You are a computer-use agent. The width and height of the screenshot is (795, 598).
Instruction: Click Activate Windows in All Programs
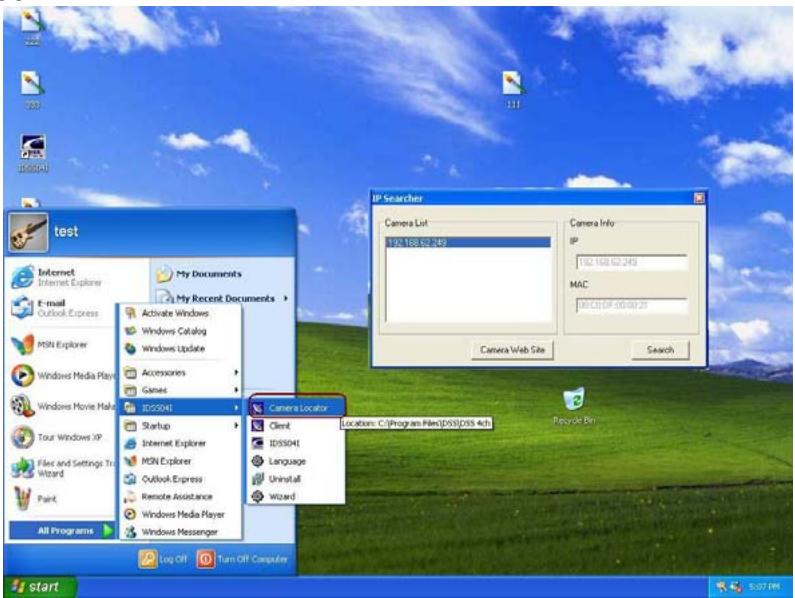[180, 313]
